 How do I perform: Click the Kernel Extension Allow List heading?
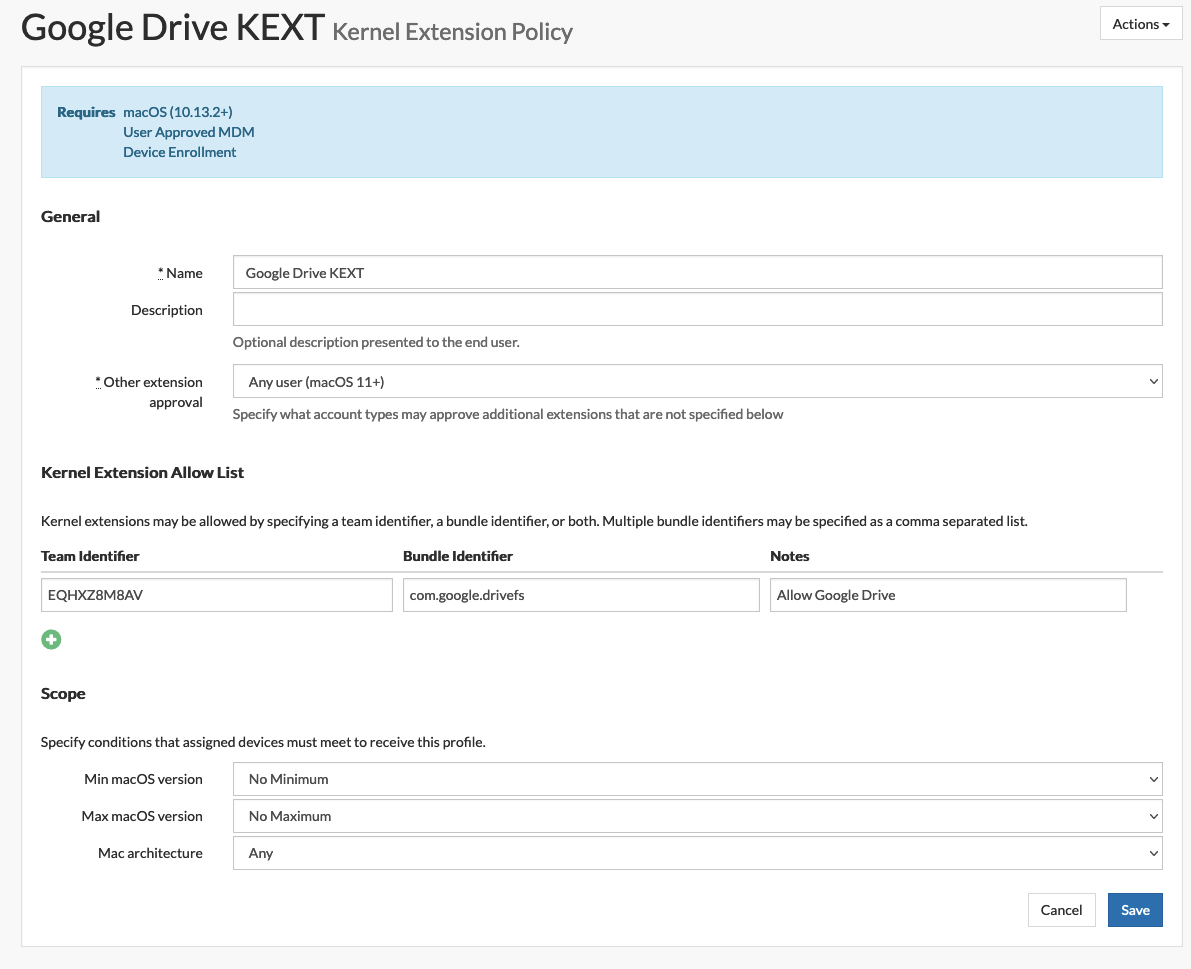[142, 472]
